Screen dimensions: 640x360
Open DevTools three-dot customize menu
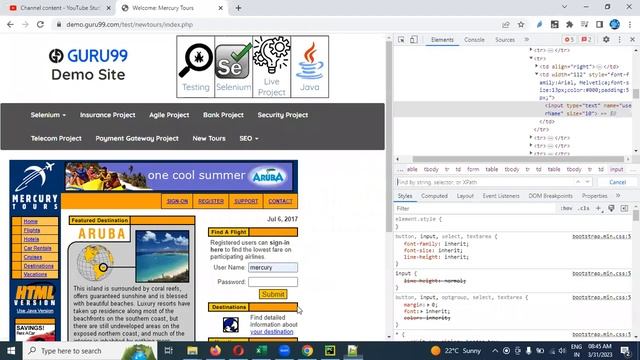(x=620, y=40)
